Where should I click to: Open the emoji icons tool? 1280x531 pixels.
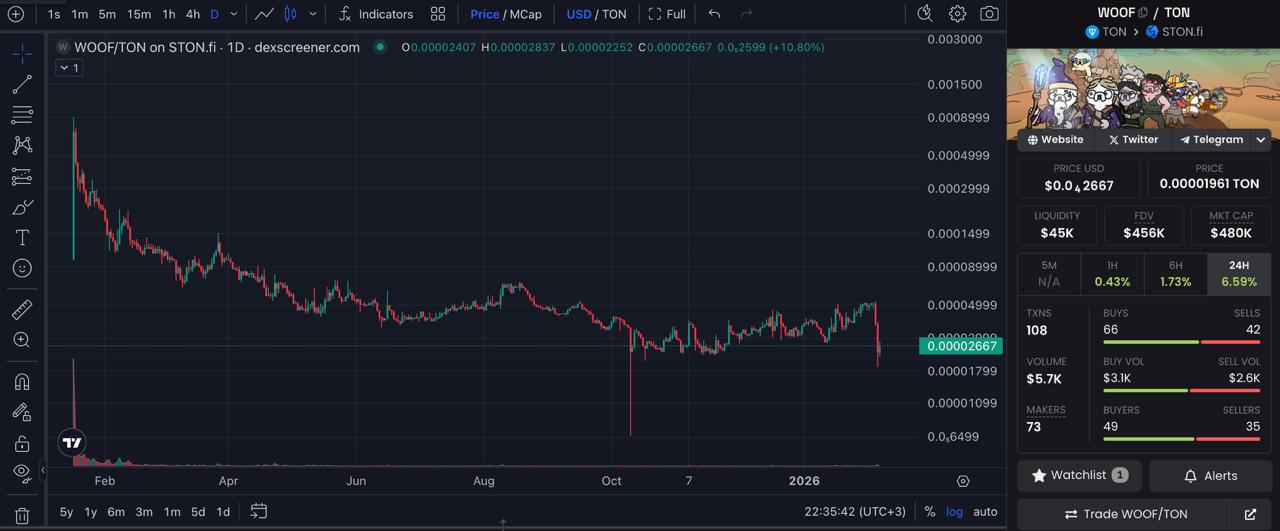pyautogui.click(x=22, y=268)
